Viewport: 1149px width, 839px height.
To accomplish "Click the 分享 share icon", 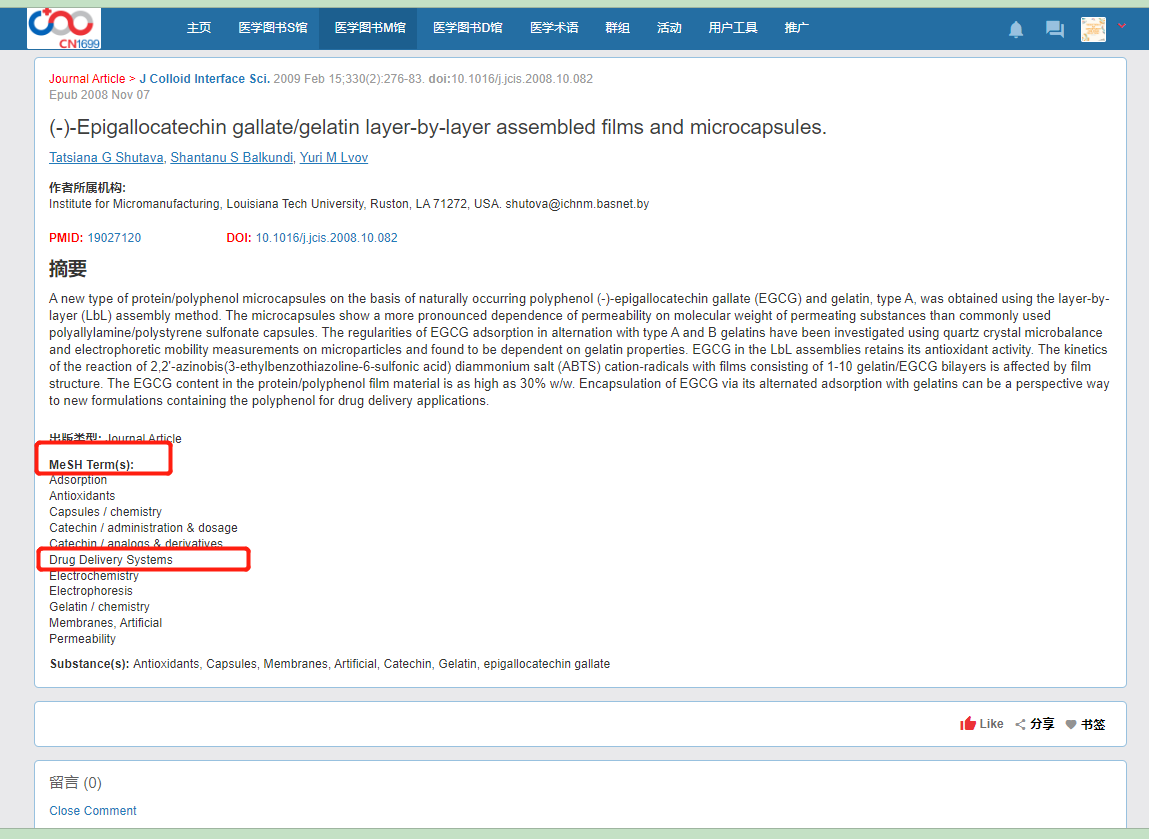I will tap(1020, 724).
